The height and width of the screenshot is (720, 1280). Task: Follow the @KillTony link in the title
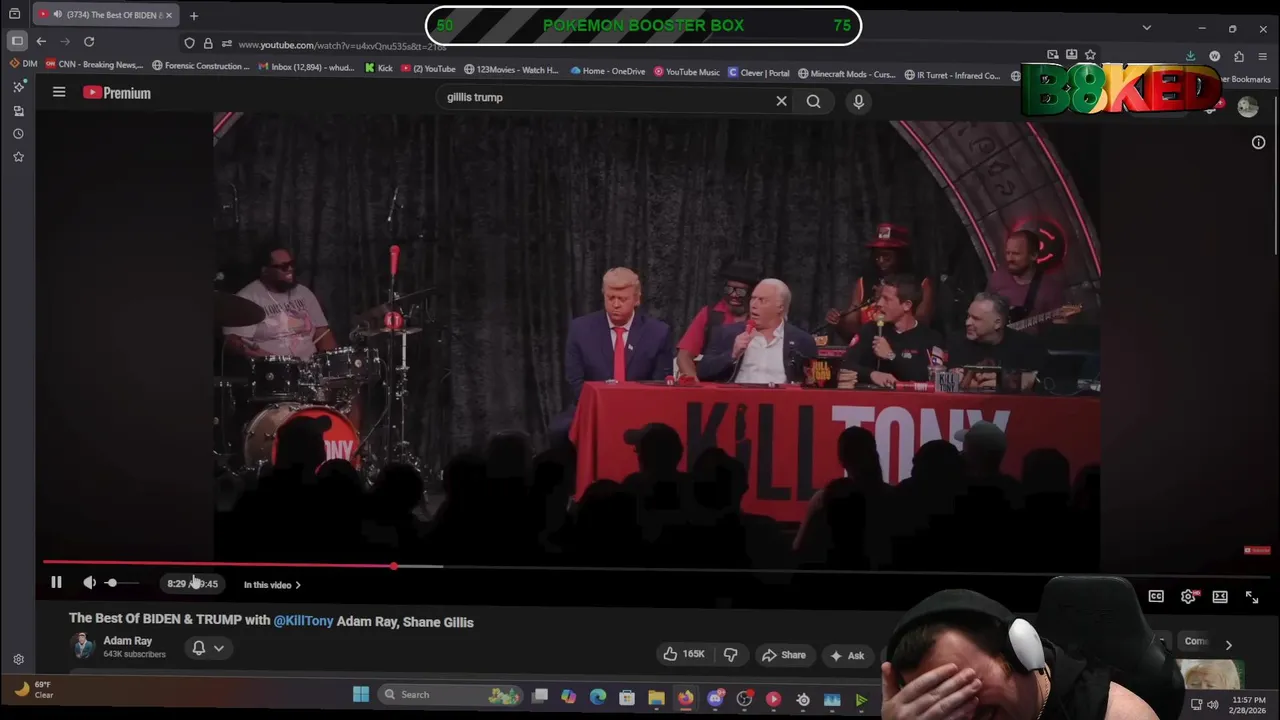click(x=303, y=622)
